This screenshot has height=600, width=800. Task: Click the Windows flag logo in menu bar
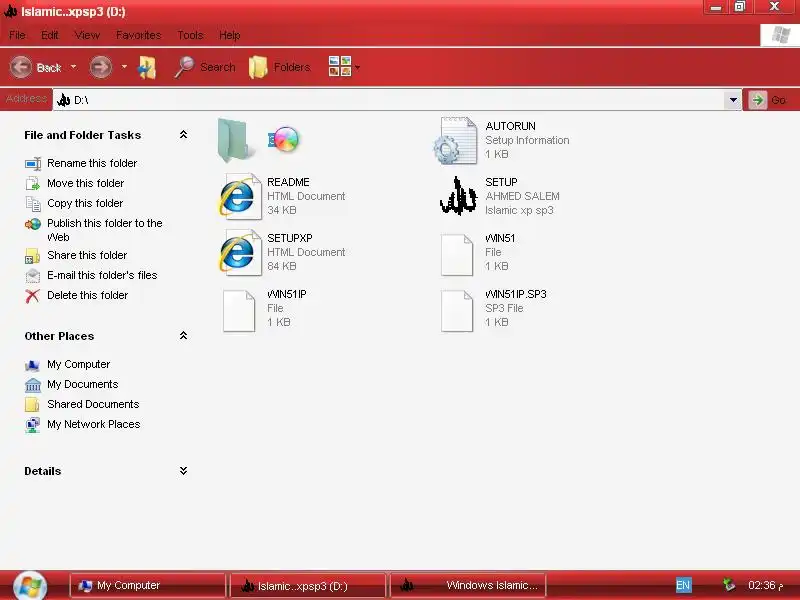[780, 35]
